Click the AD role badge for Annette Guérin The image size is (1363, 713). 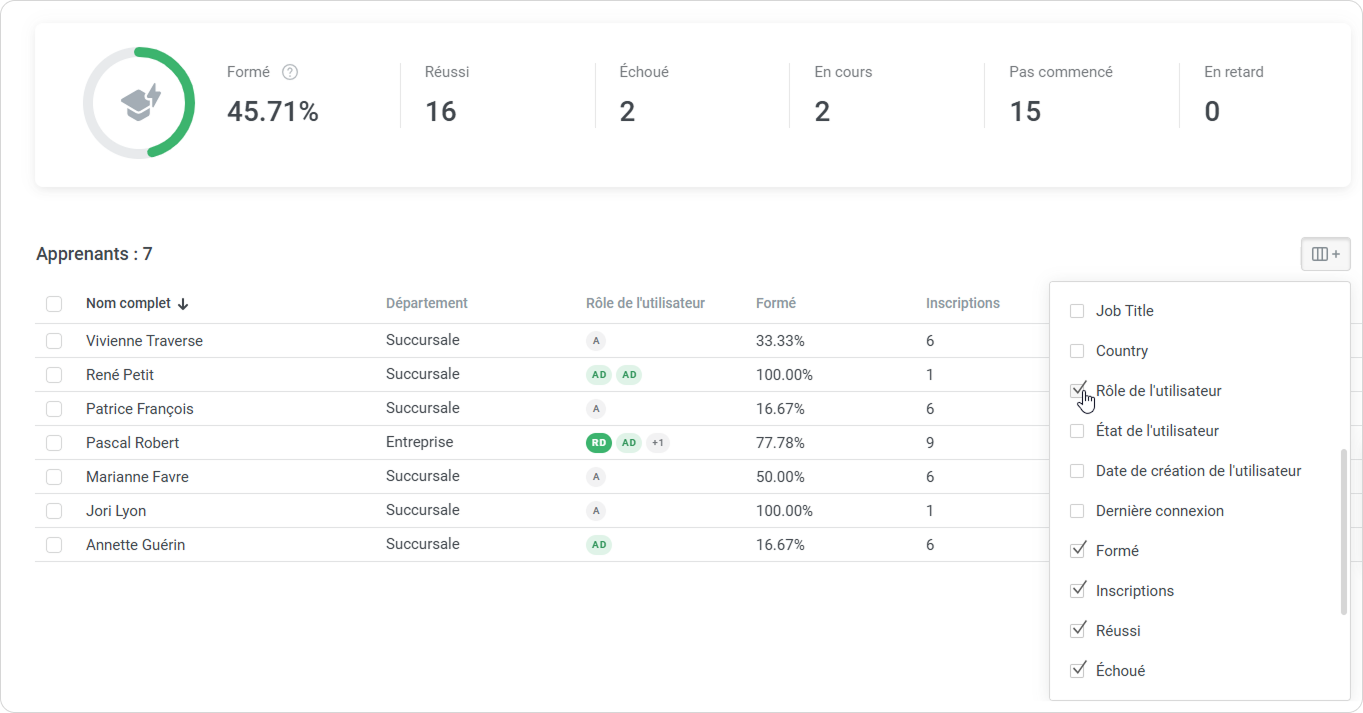point(598,545)
